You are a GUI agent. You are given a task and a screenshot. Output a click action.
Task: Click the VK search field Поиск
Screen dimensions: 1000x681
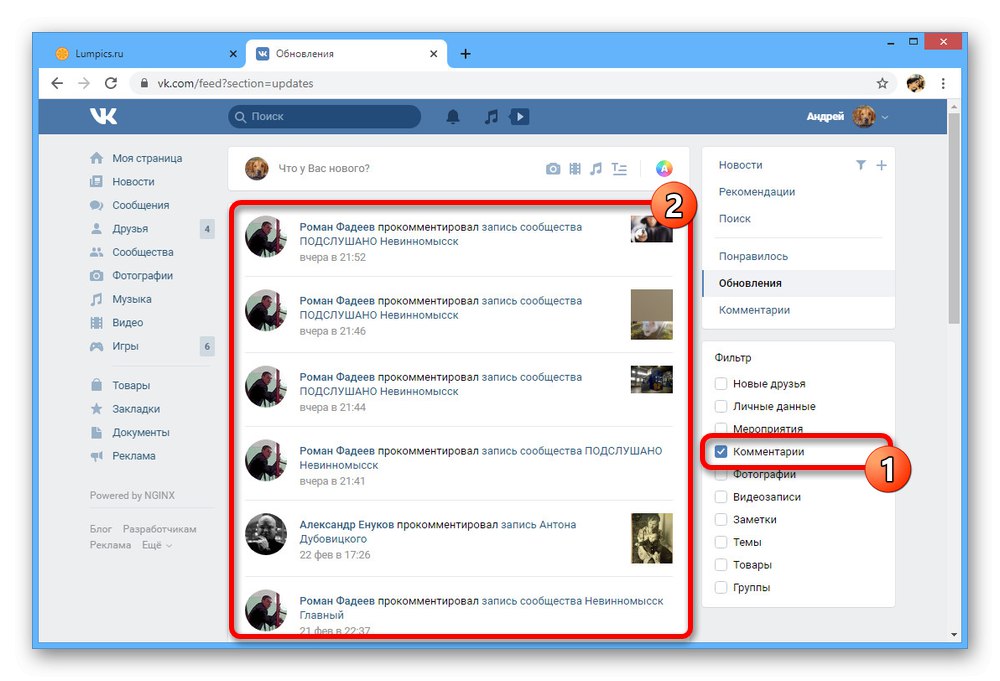tap(325, 117)
